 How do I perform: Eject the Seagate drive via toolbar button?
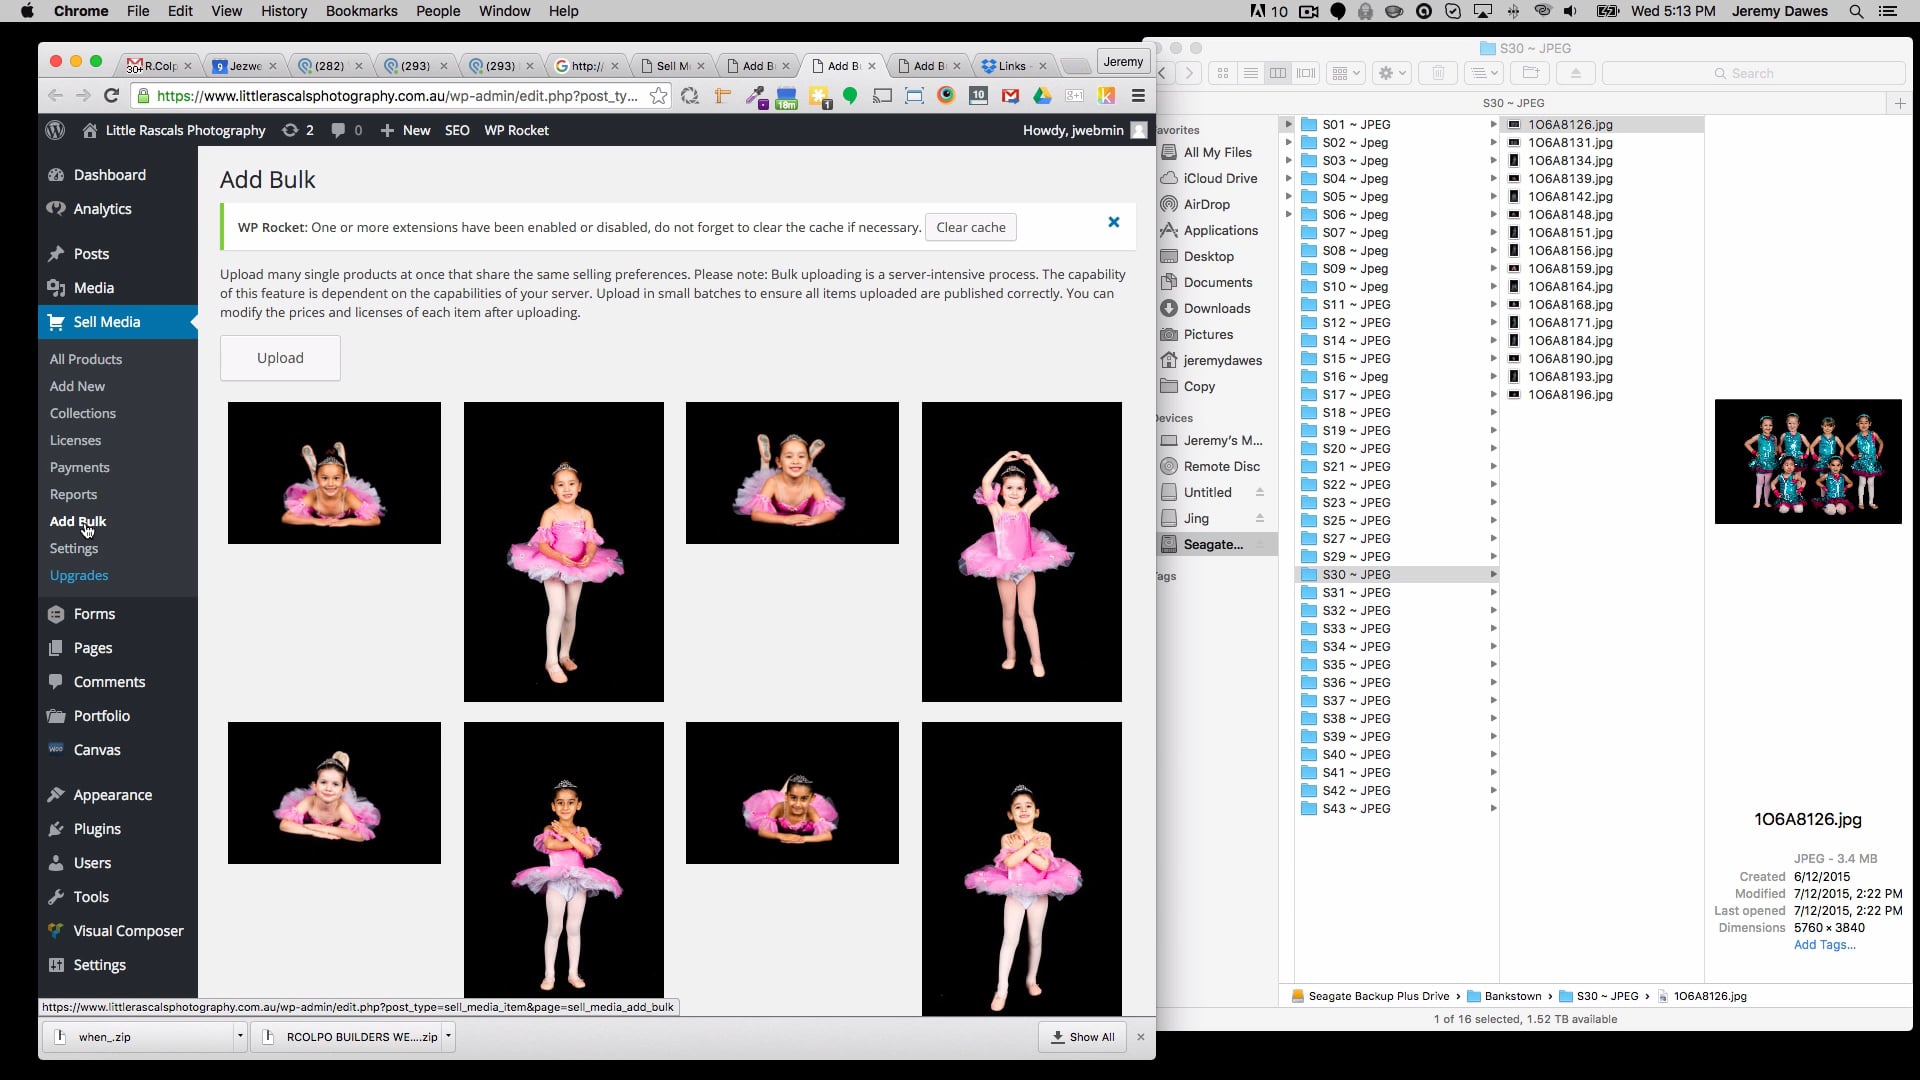[x=1576, y=73]
